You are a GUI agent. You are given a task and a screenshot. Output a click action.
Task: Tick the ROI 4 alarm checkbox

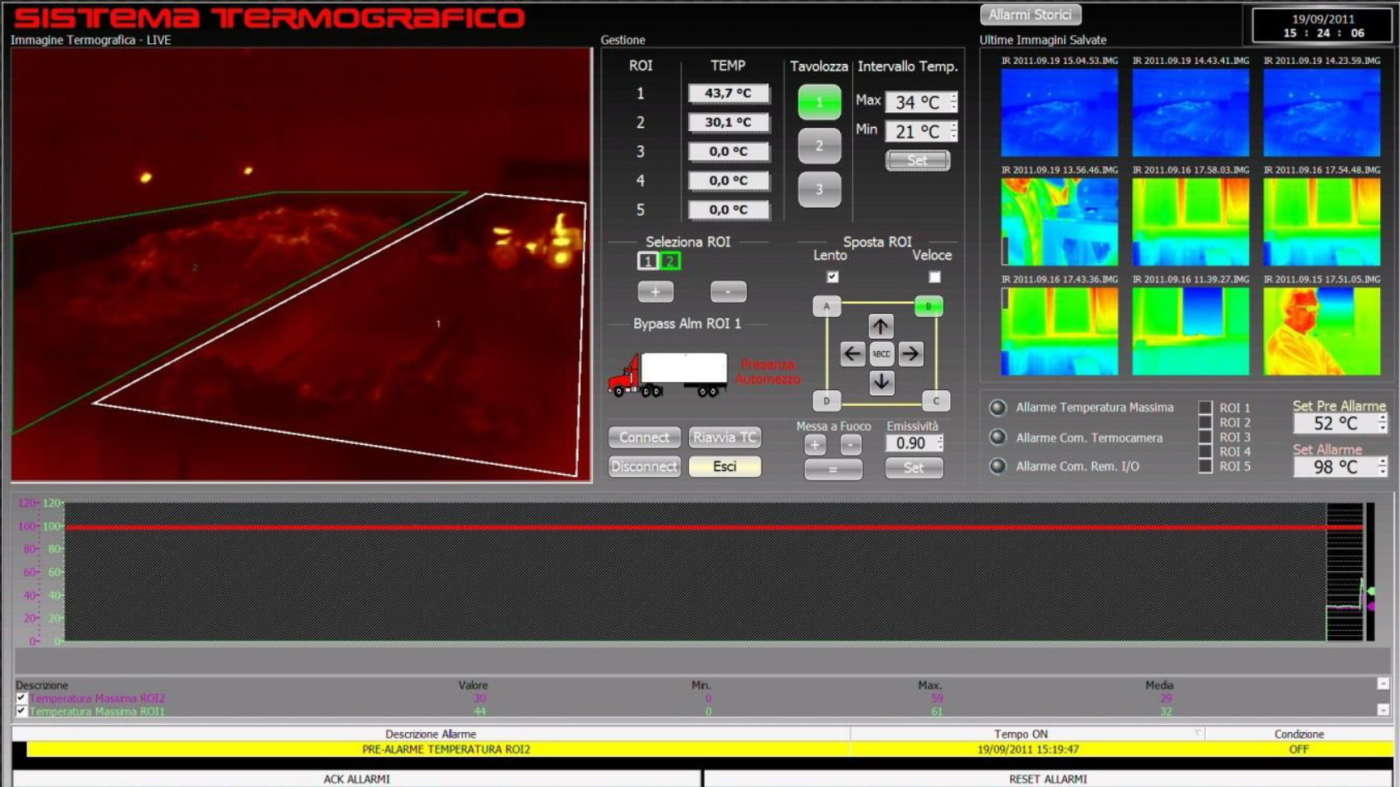(1206, 452)
